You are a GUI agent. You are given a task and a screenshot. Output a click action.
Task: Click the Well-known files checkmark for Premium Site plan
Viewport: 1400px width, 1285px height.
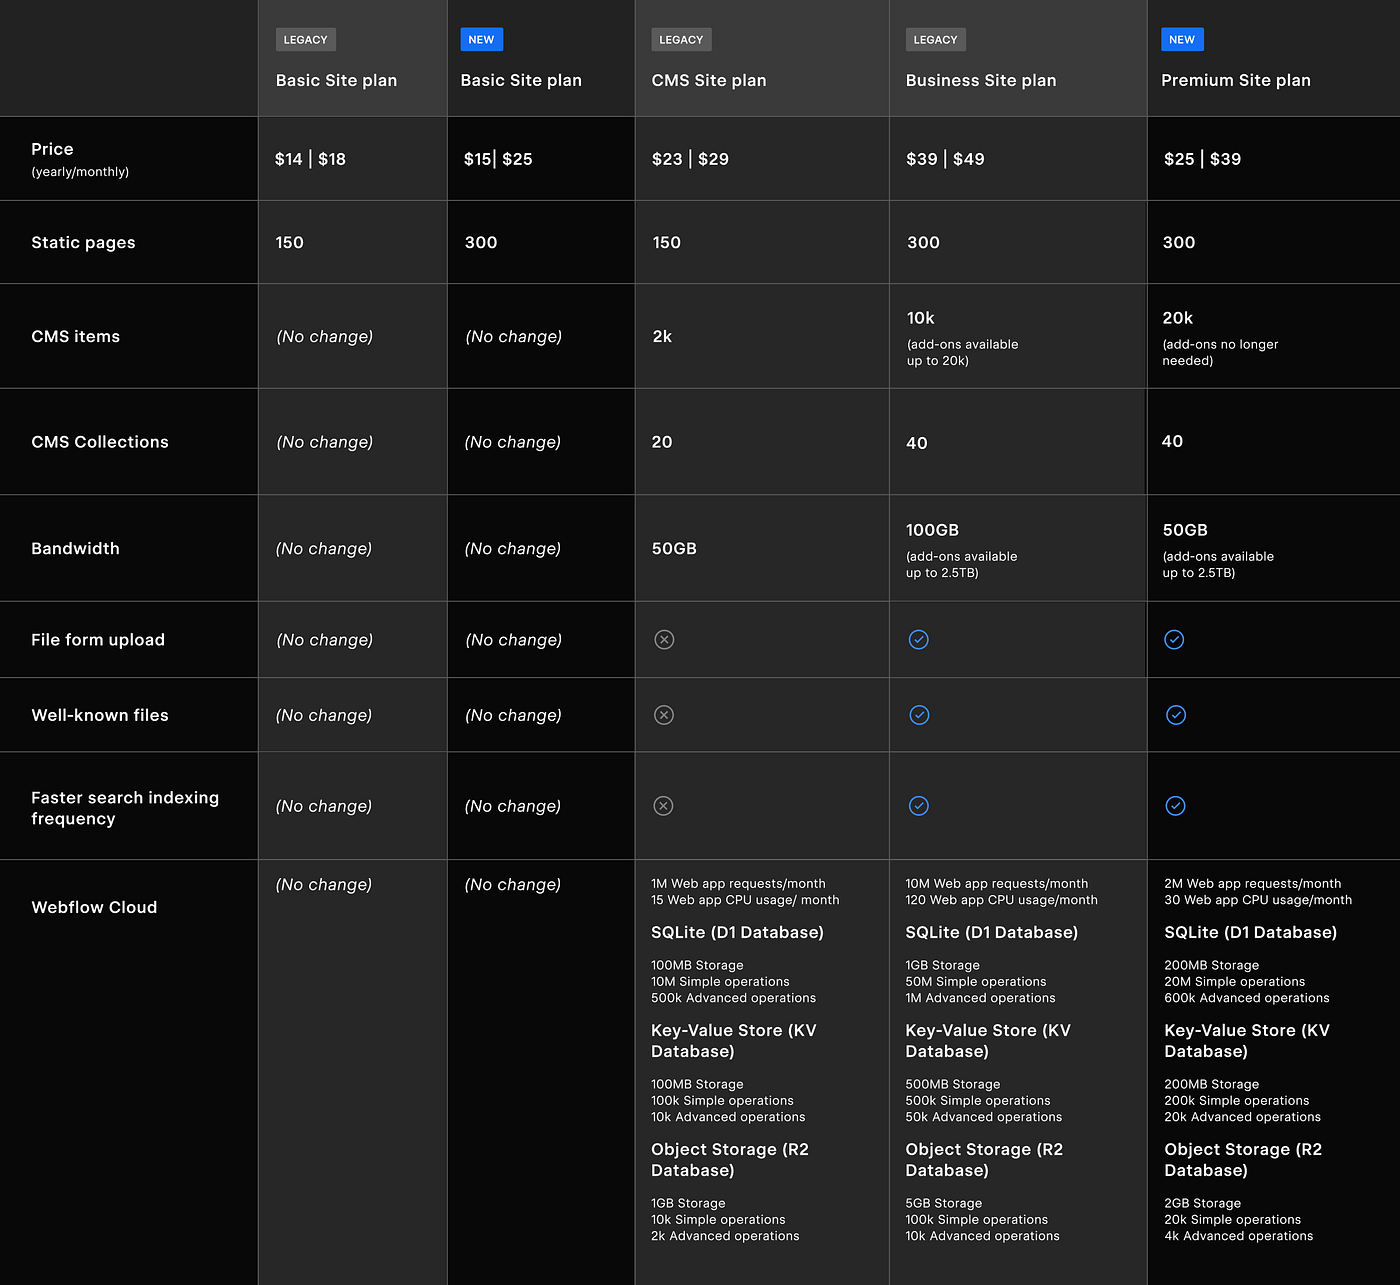1176,715
